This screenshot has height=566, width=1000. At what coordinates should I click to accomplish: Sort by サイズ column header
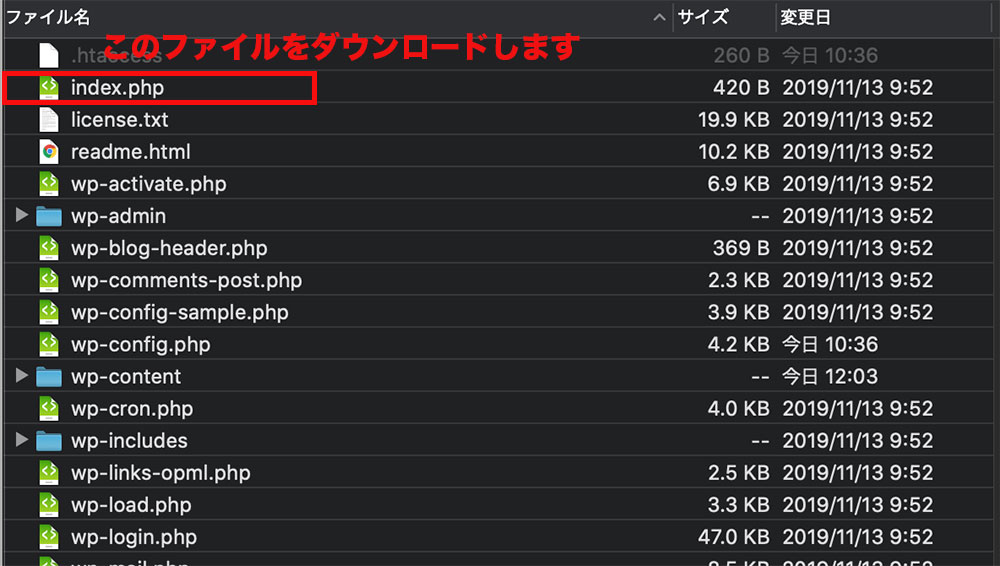[703, 17]
